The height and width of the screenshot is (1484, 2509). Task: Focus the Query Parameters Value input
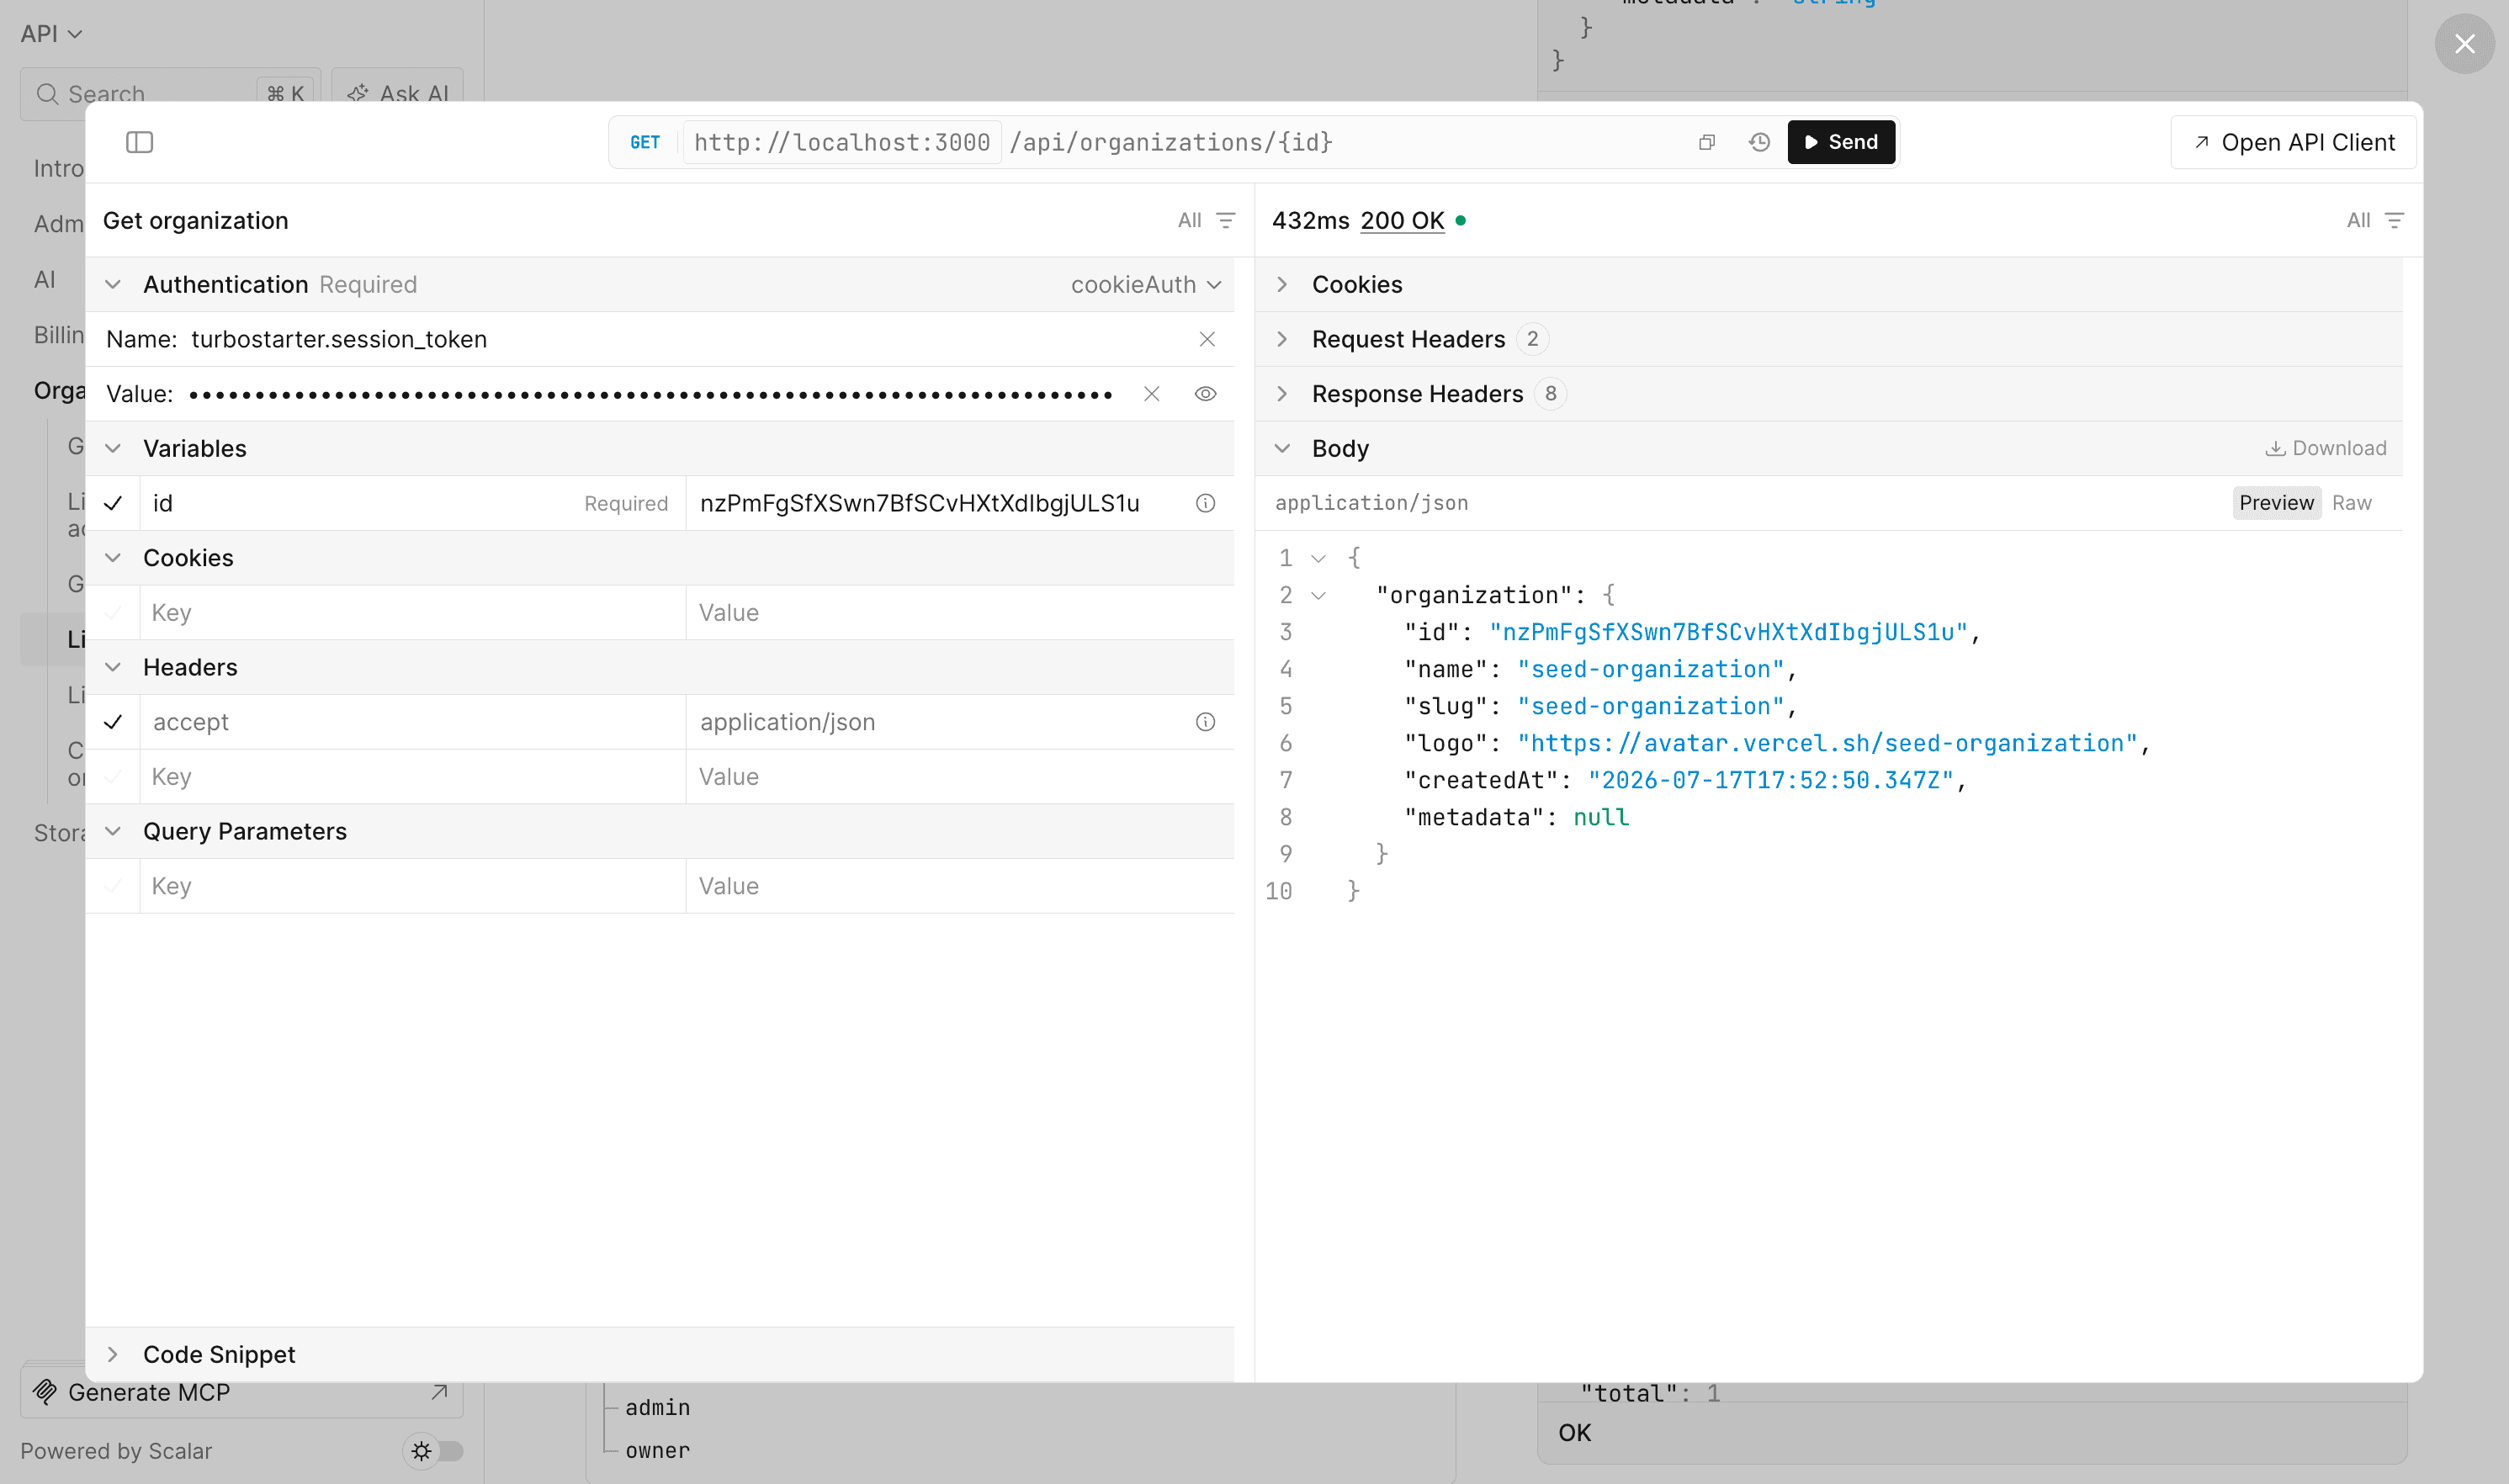coord(960,886)
